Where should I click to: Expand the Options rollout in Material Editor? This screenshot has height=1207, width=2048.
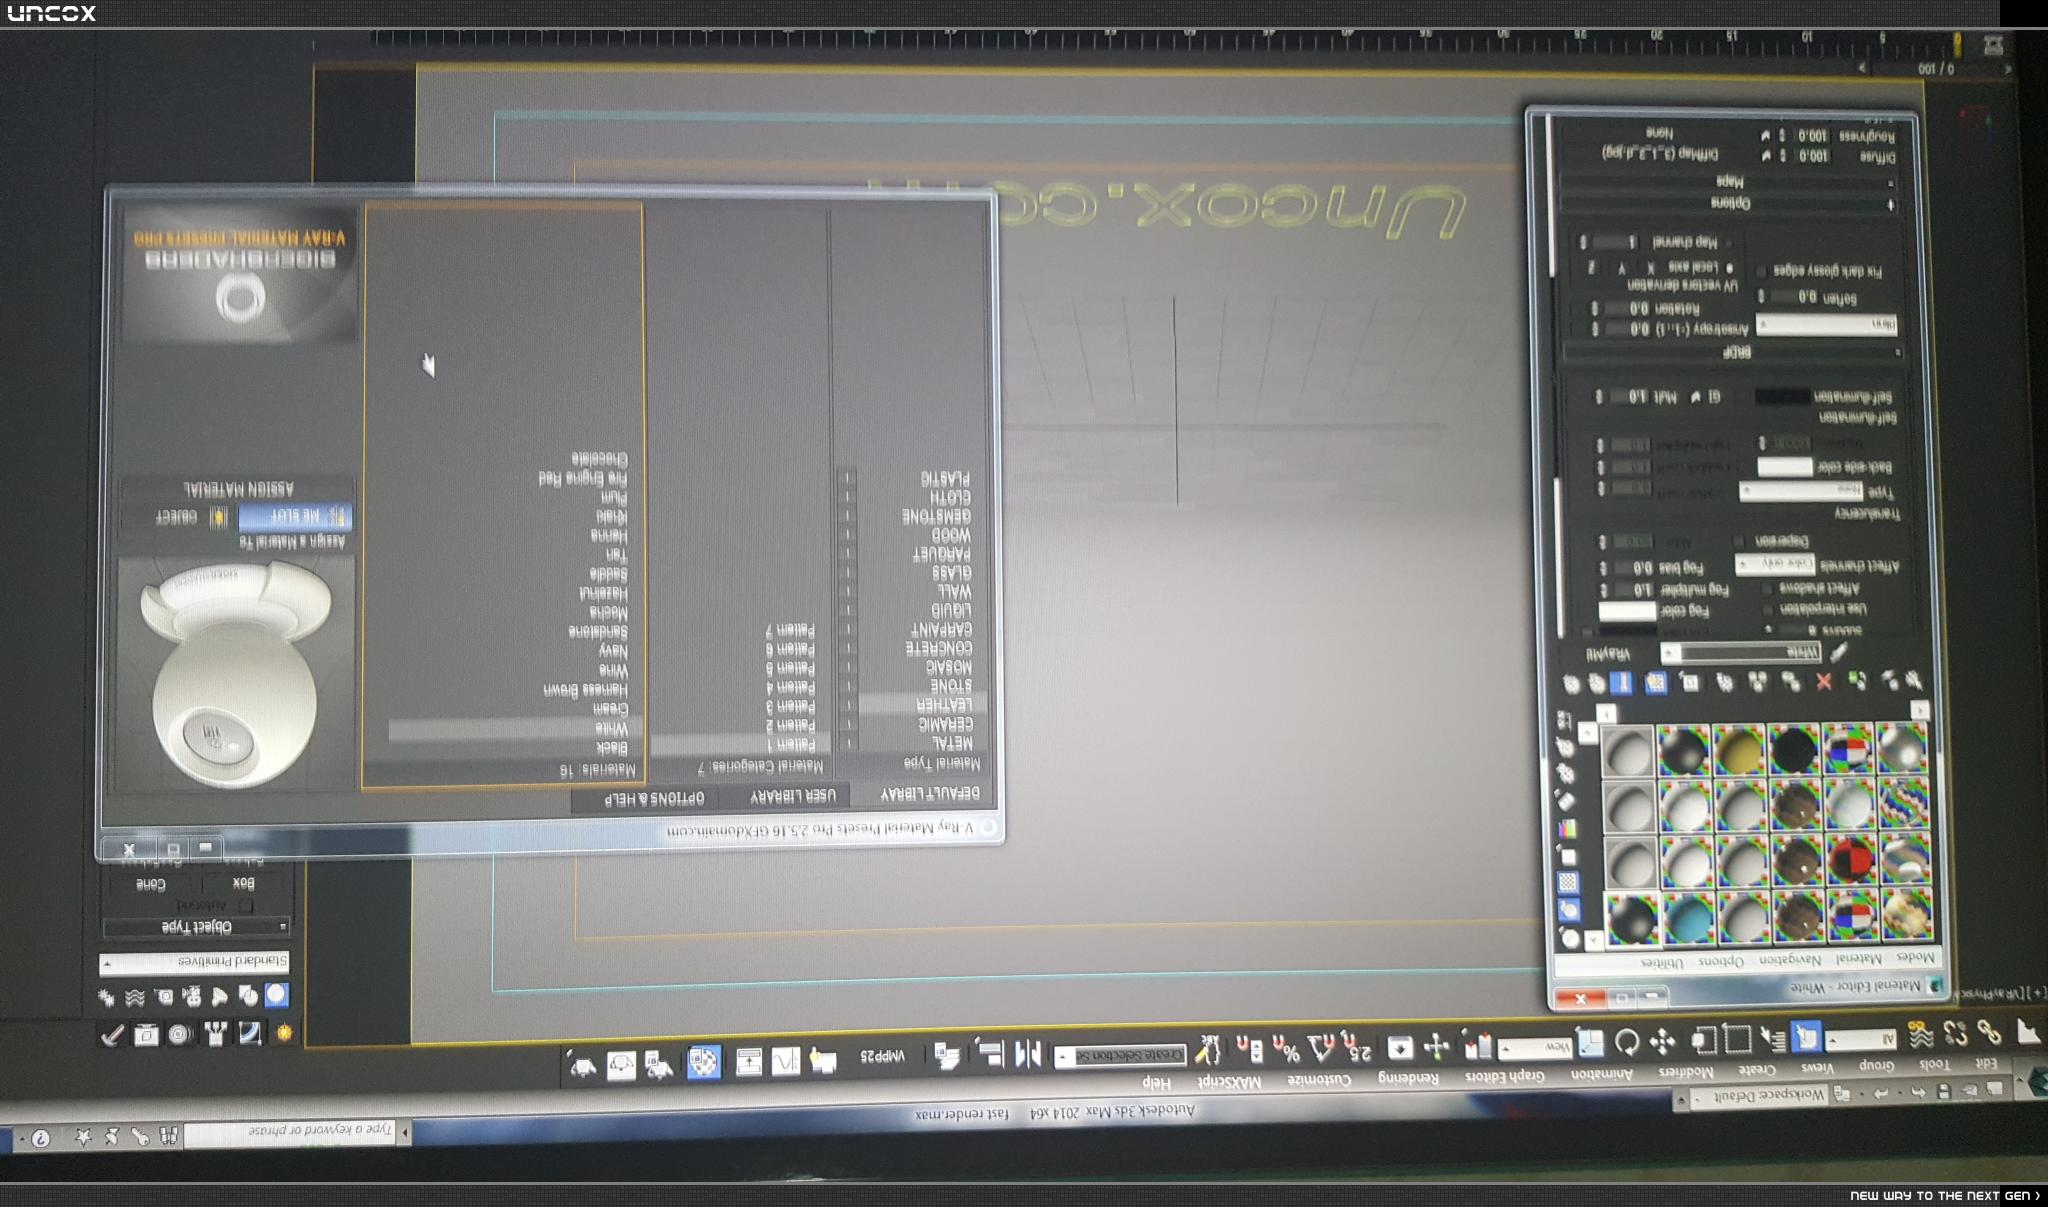click(x=1729, y=203)
